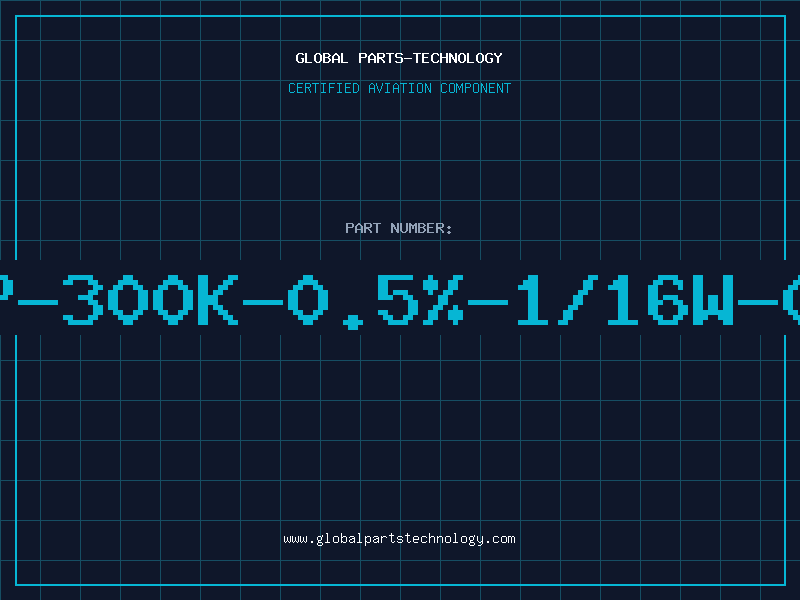
Task: Open the www.globalpartstechnology.com link
Action: [399, 539]
